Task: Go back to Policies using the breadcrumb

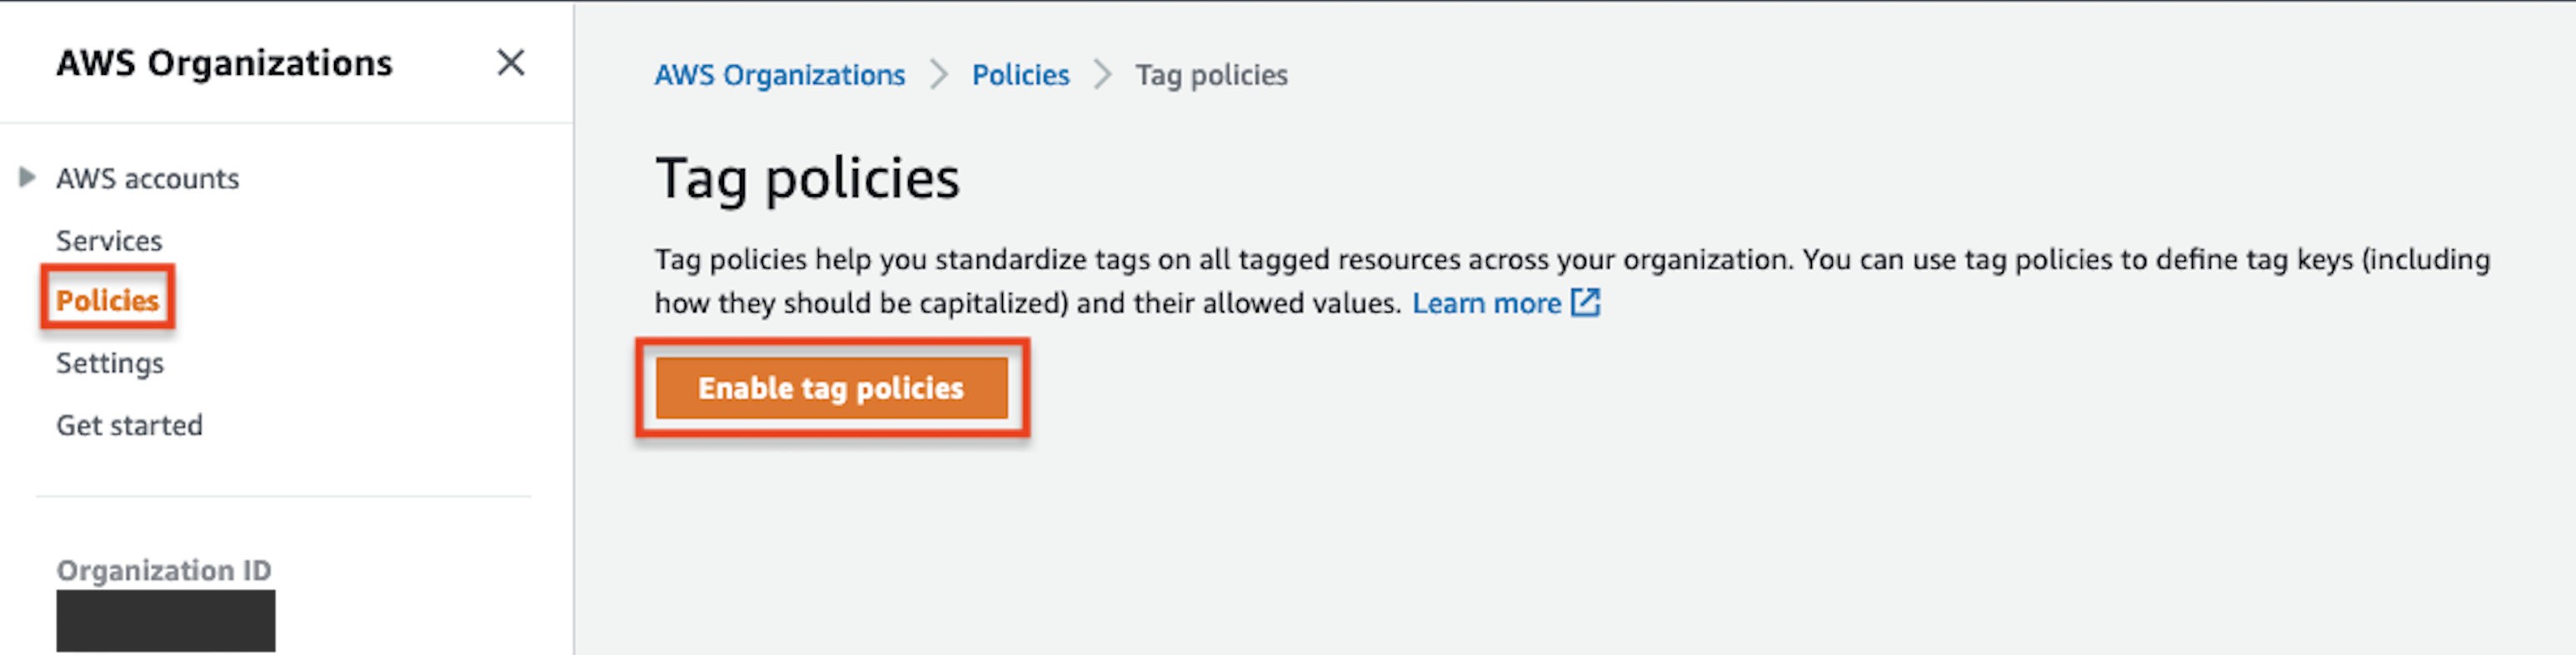Action: tap(1020, 74)
